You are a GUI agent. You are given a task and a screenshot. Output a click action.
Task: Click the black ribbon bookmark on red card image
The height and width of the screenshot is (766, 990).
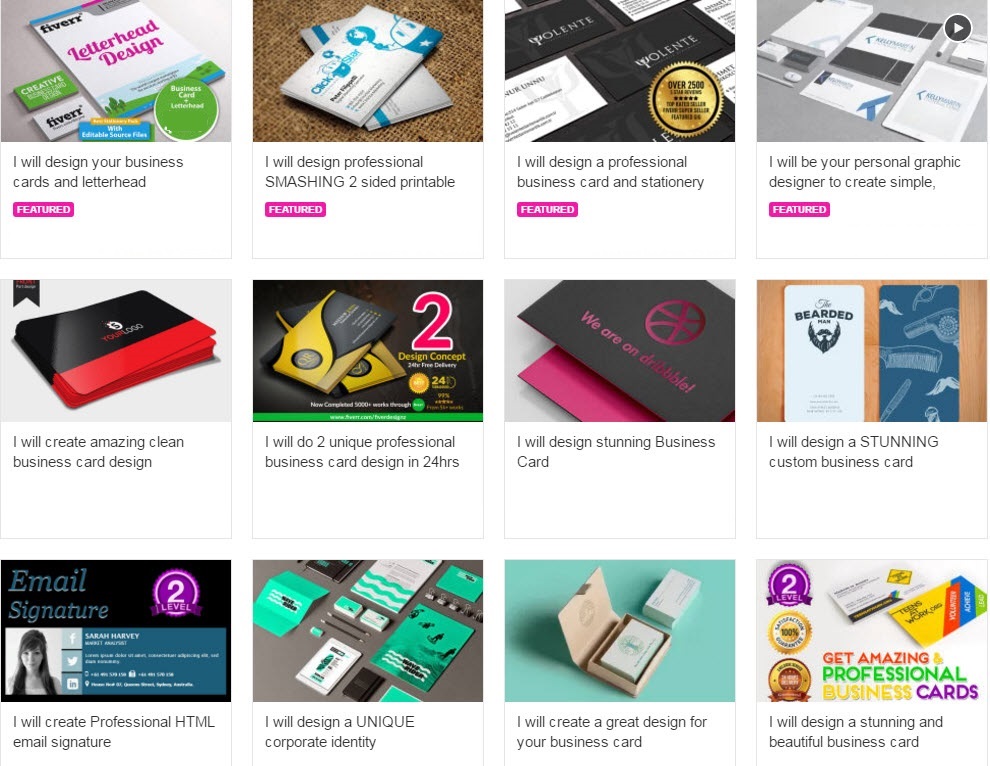pos(27,293)
